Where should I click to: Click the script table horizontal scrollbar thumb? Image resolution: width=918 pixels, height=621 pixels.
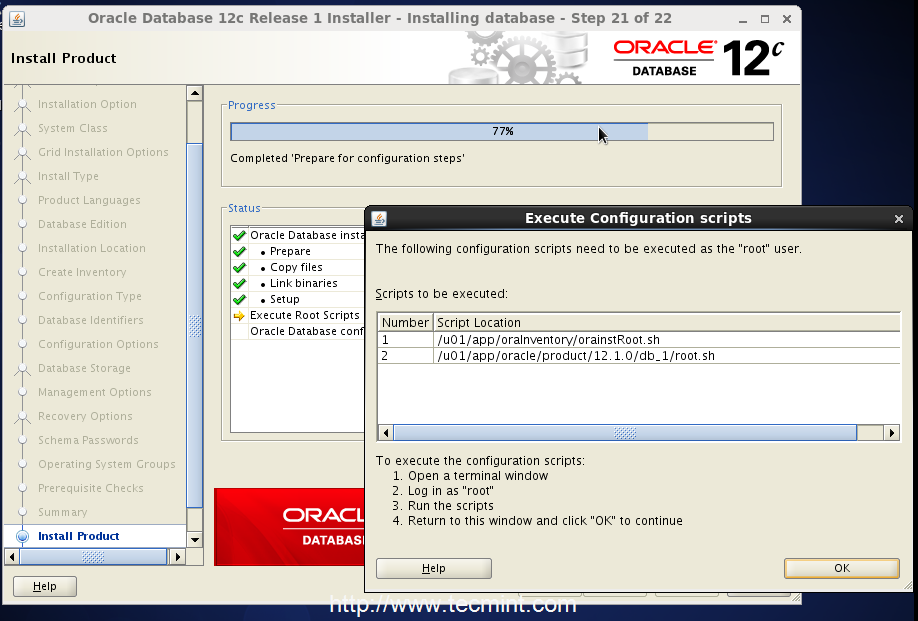(x=625, y=433)
